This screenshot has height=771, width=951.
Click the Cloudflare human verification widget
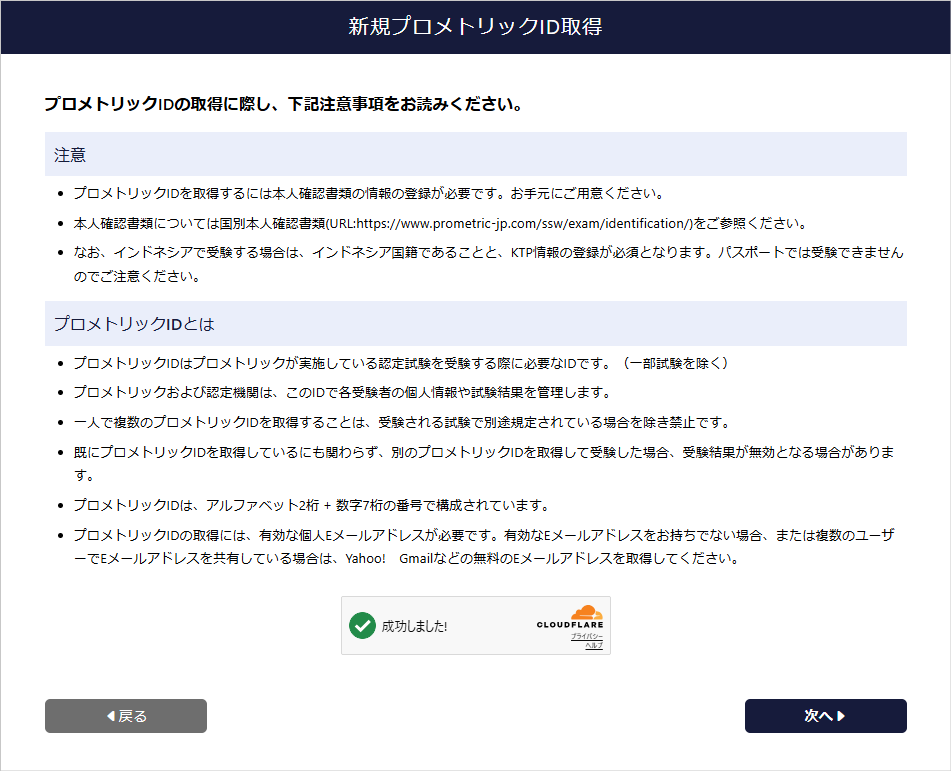pos(476,625)
